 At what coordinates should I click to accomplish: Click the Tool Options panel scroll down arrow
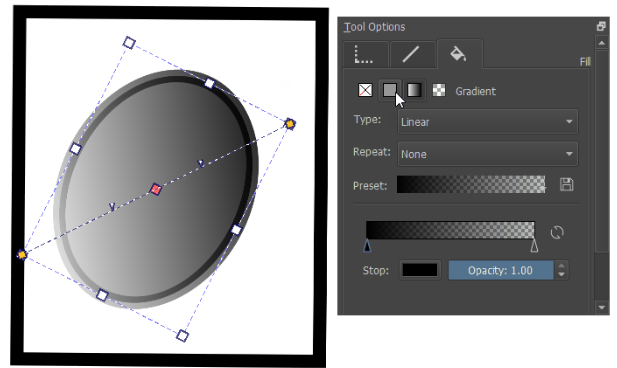point(601,307)
